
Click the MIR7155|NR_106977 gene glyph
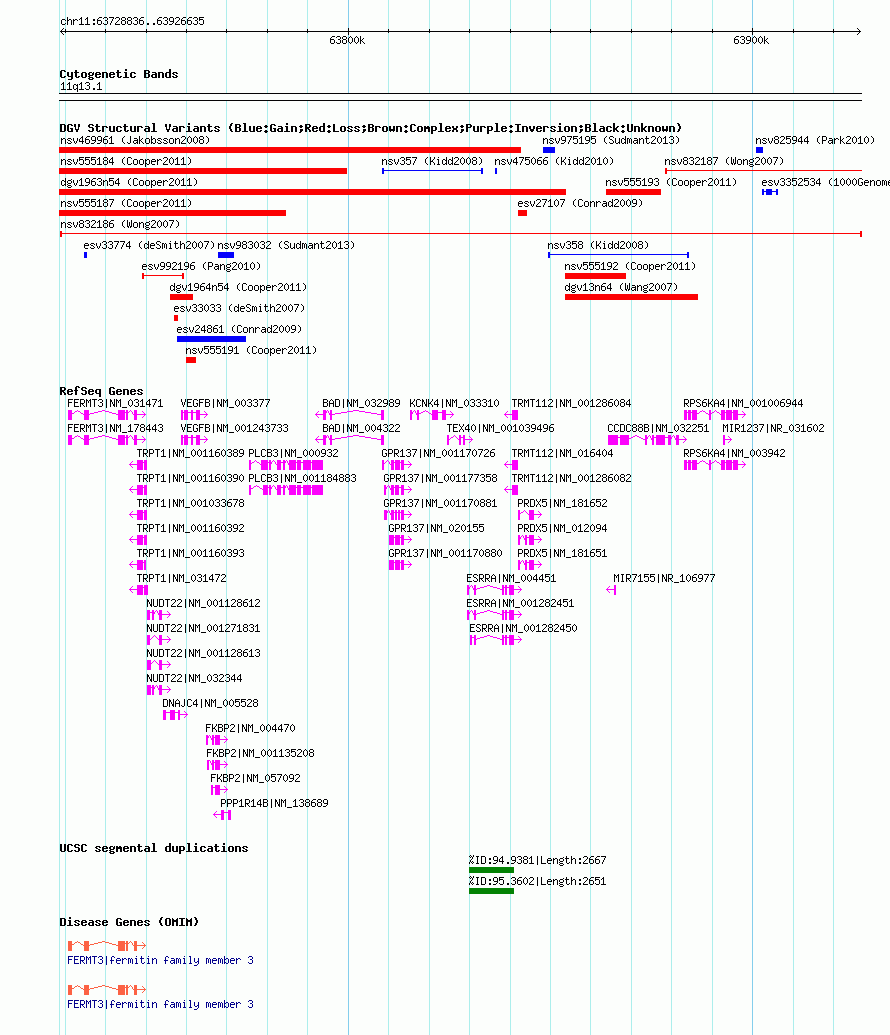(611, 589)
